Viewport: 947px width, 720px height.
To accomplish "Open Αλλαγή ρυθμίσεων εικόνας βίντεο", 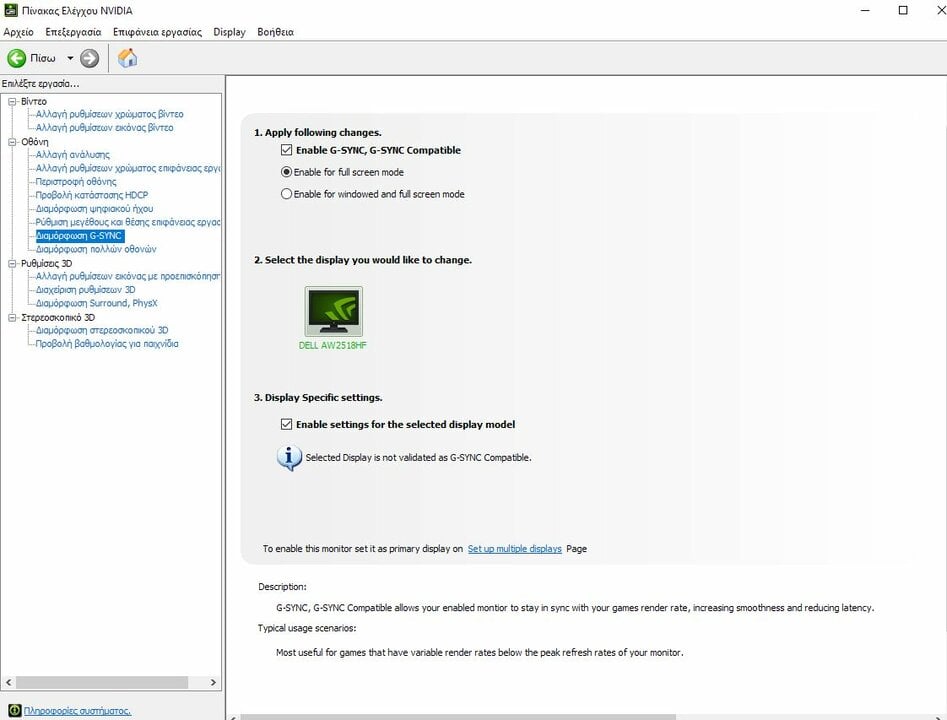I will 104,127.
